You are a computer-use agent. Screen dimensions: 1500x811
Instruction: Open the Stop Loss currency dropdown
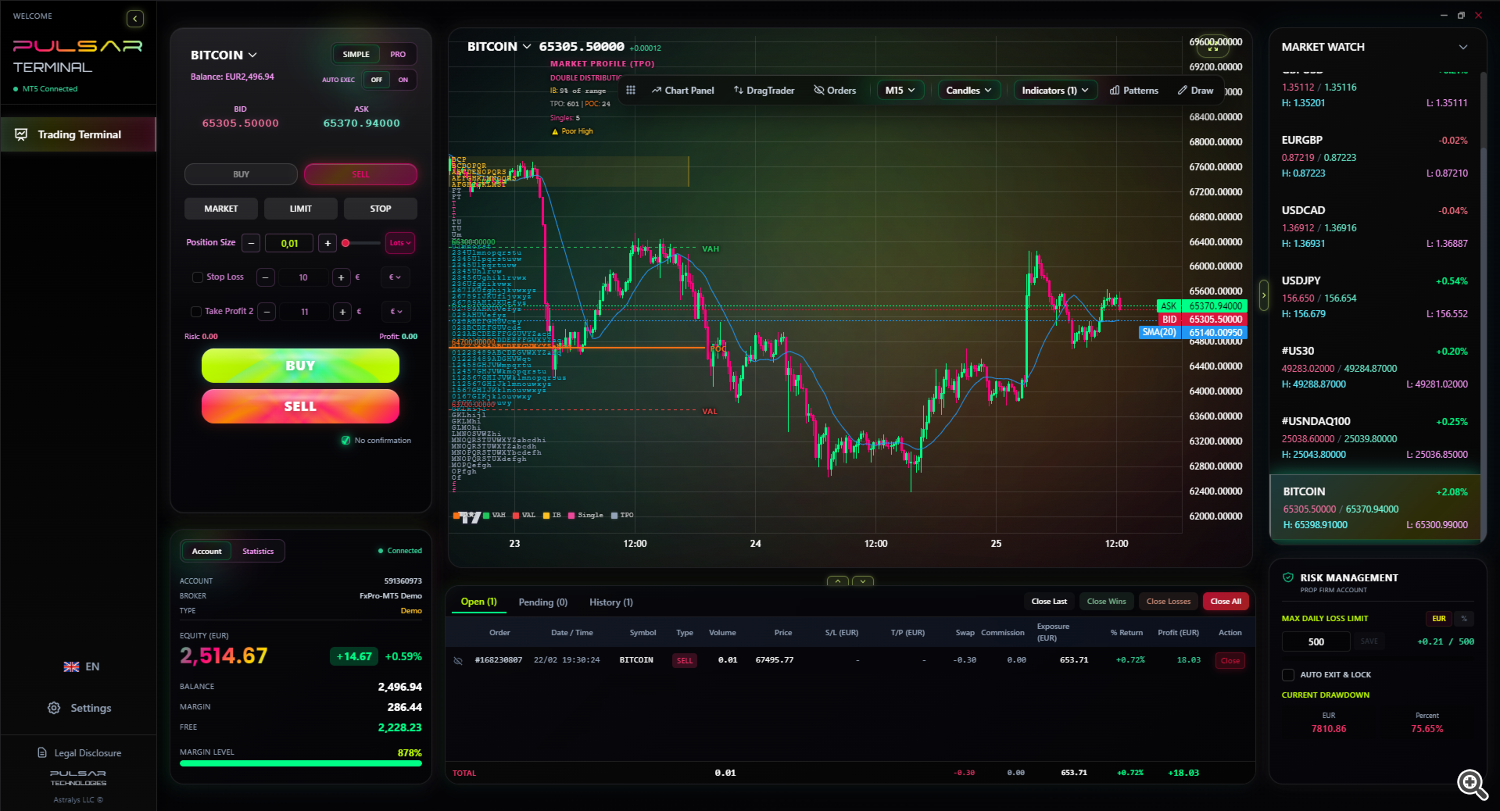tap(397, 277)
